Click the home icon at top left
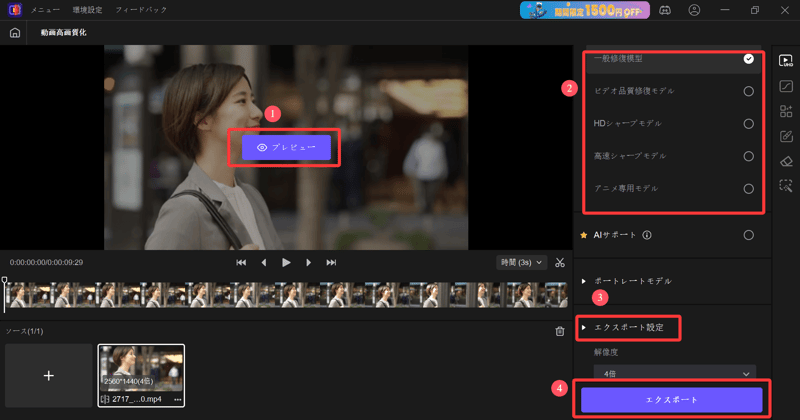The height and width of the screenshot is (420, 800). [x=14, y=32]
